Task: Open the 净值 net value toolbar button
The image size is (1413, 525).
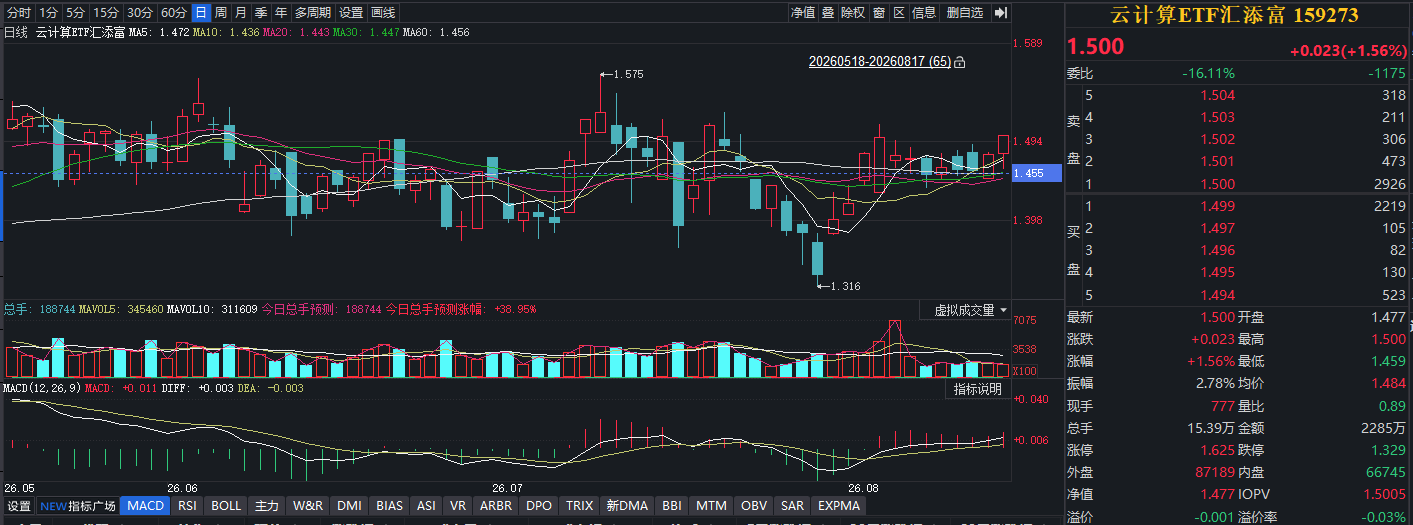Action: pyautogui.click(x=803, y=12)
